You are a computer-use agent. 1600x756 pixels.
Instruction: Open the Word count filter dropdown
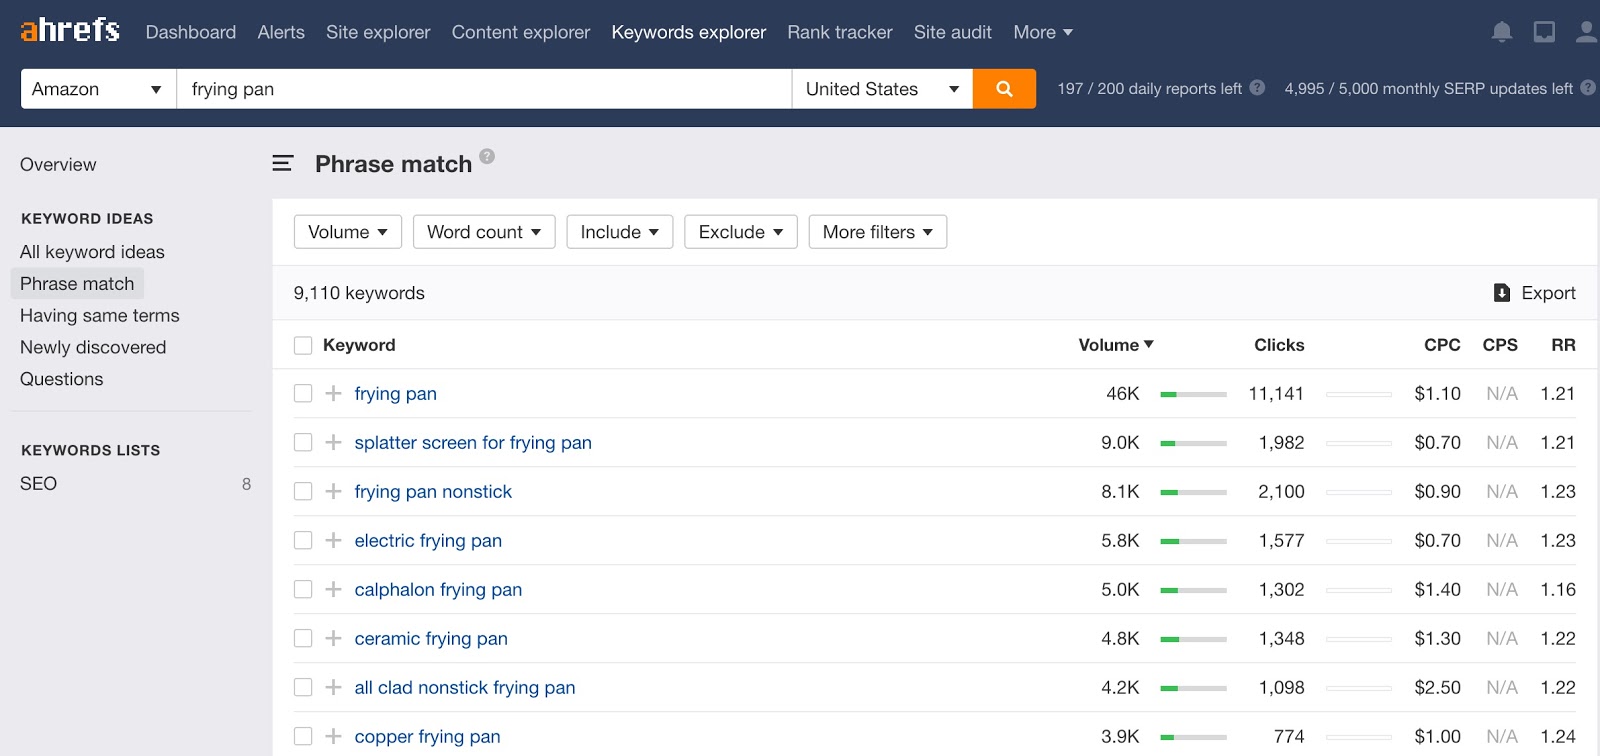484,232
